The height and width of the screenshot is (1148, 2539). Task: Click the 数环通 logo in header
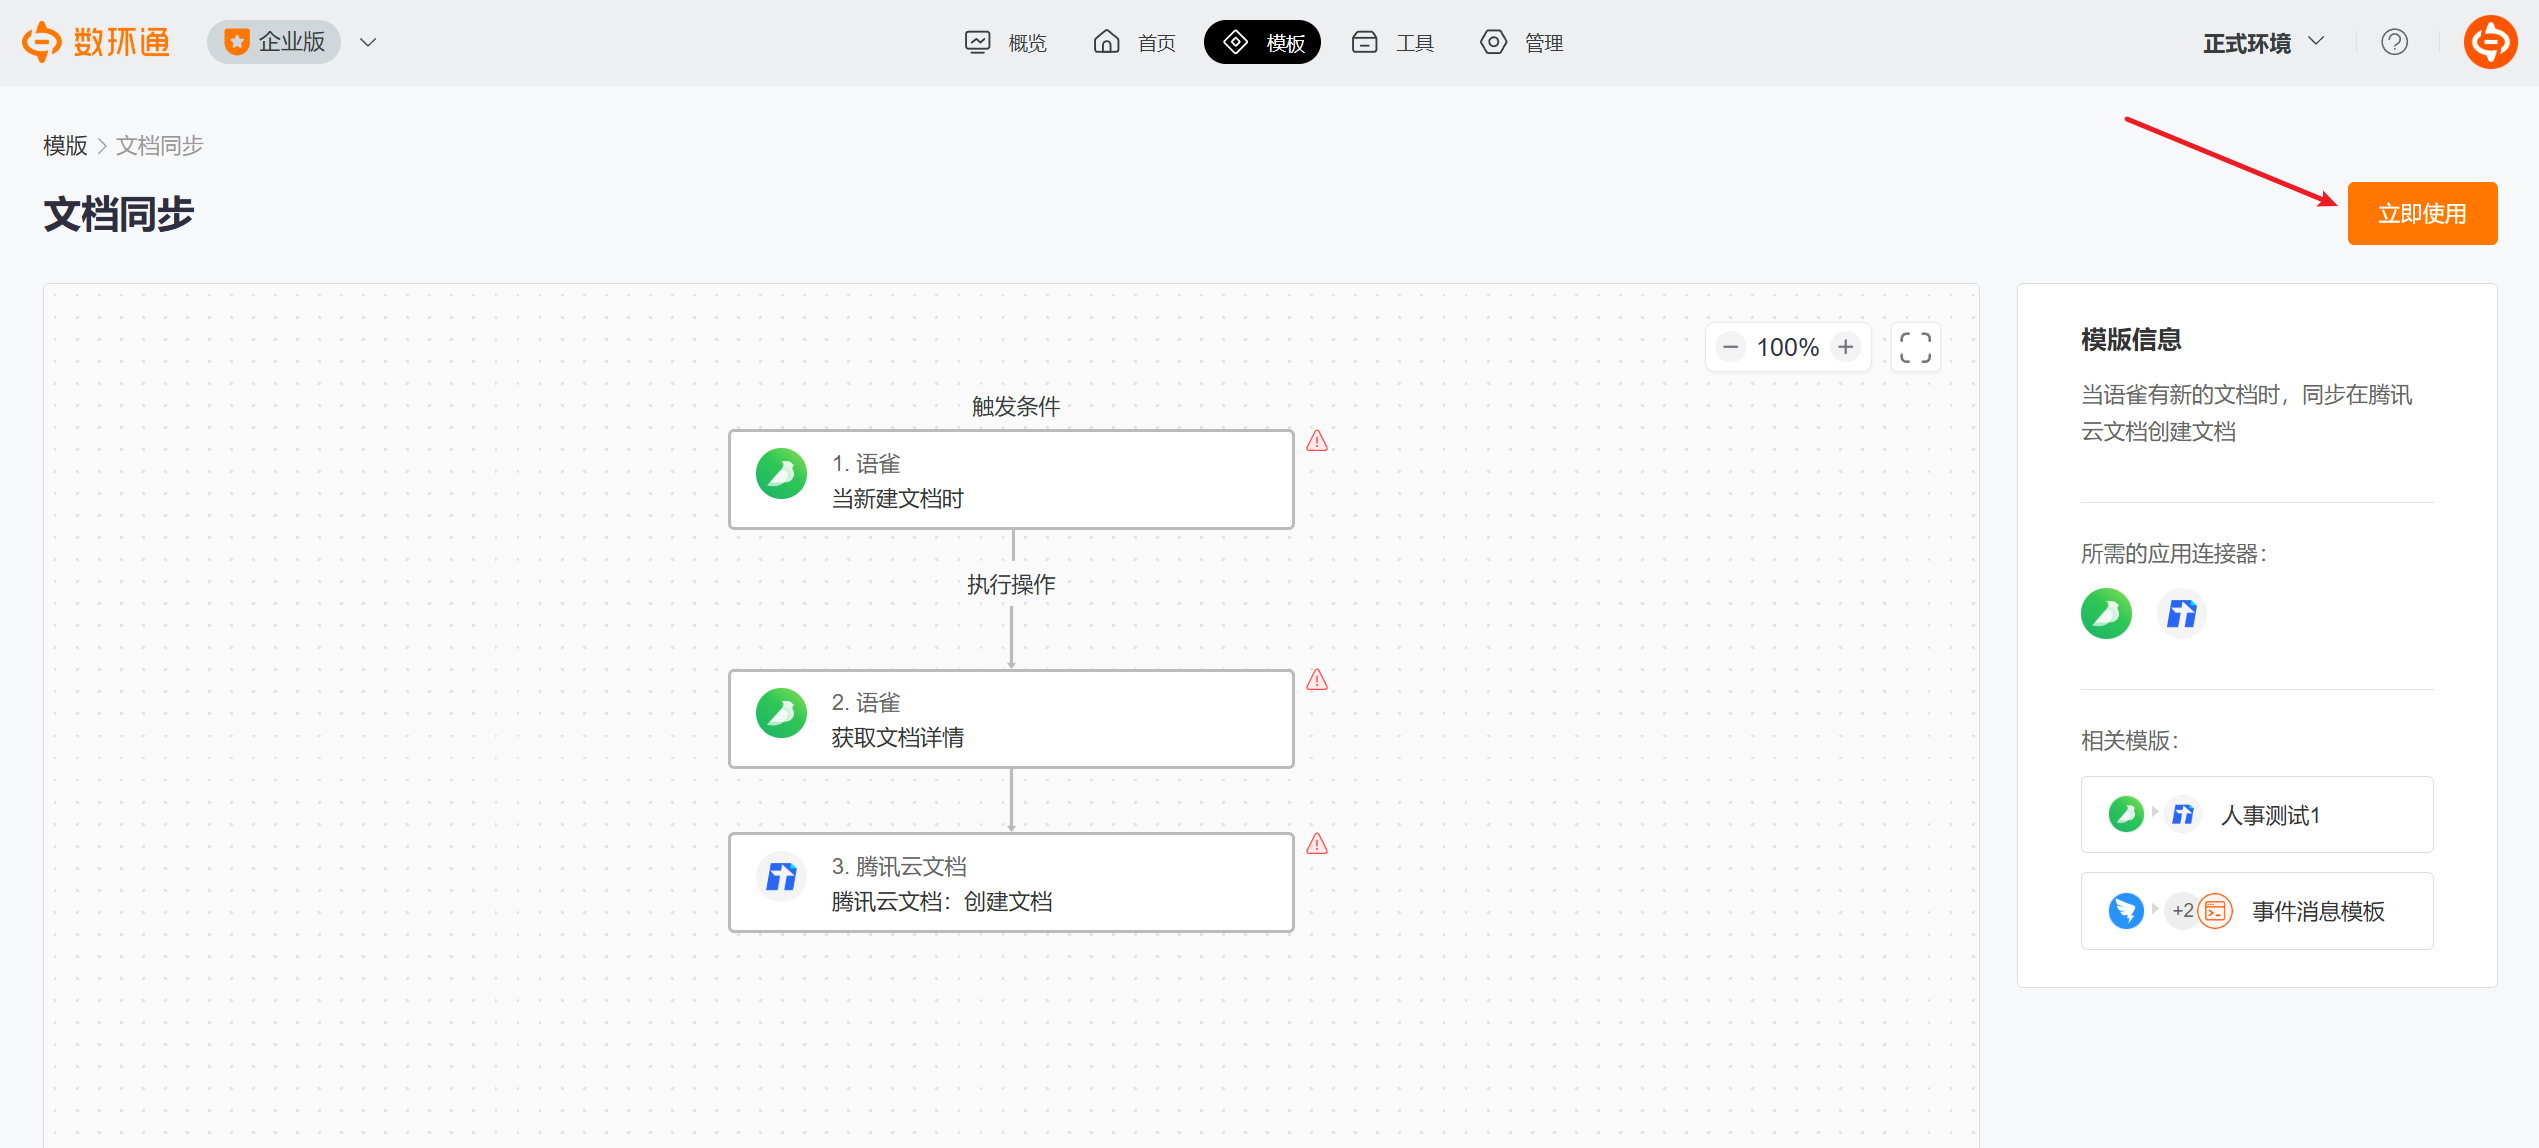(96, 42)
